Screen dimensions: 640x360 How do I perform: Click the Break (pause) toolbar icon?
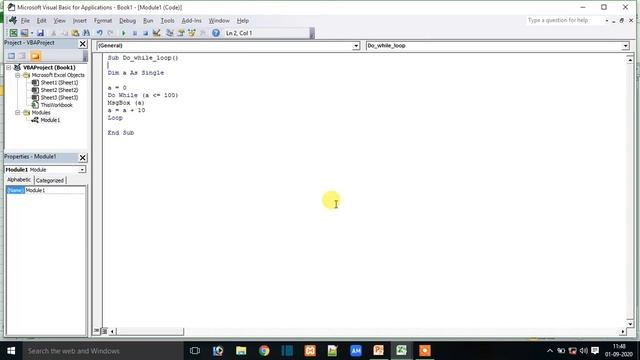[x=135, y=33]
